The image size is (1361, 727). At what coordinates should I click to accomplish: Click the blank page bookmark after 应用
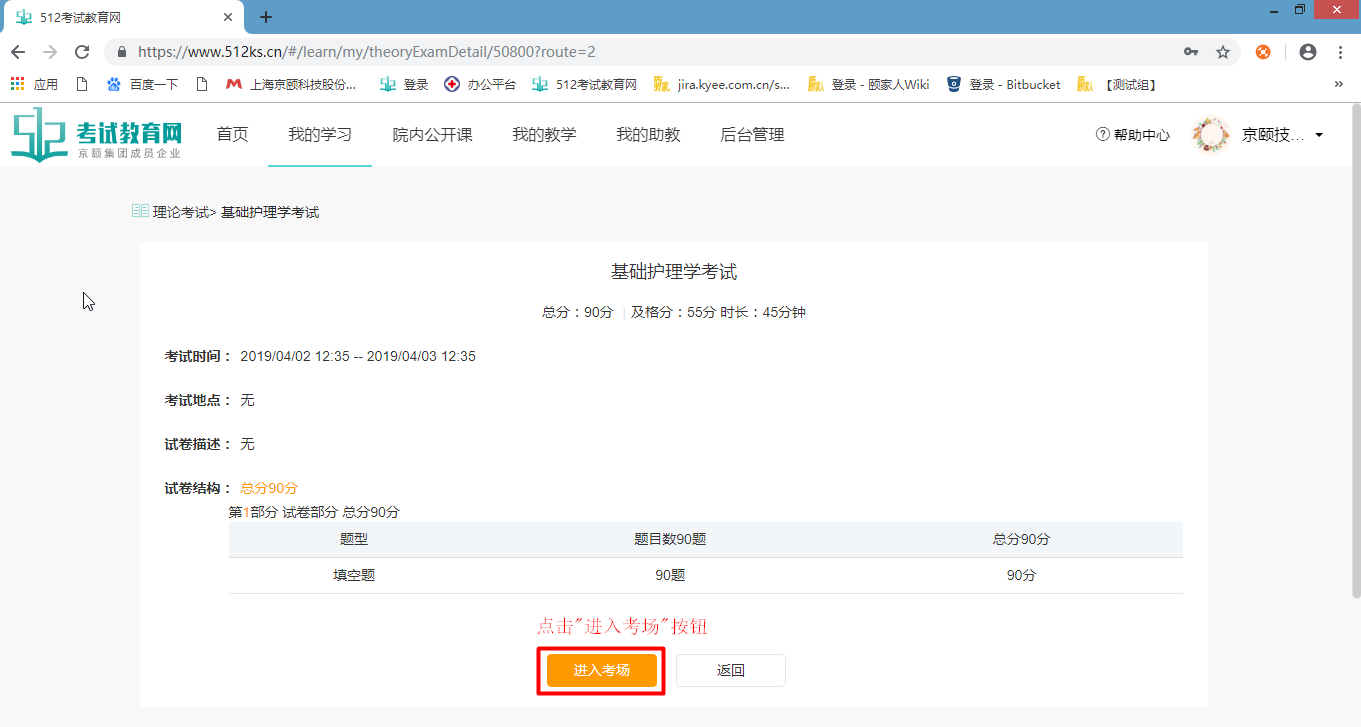click(82, 84)
